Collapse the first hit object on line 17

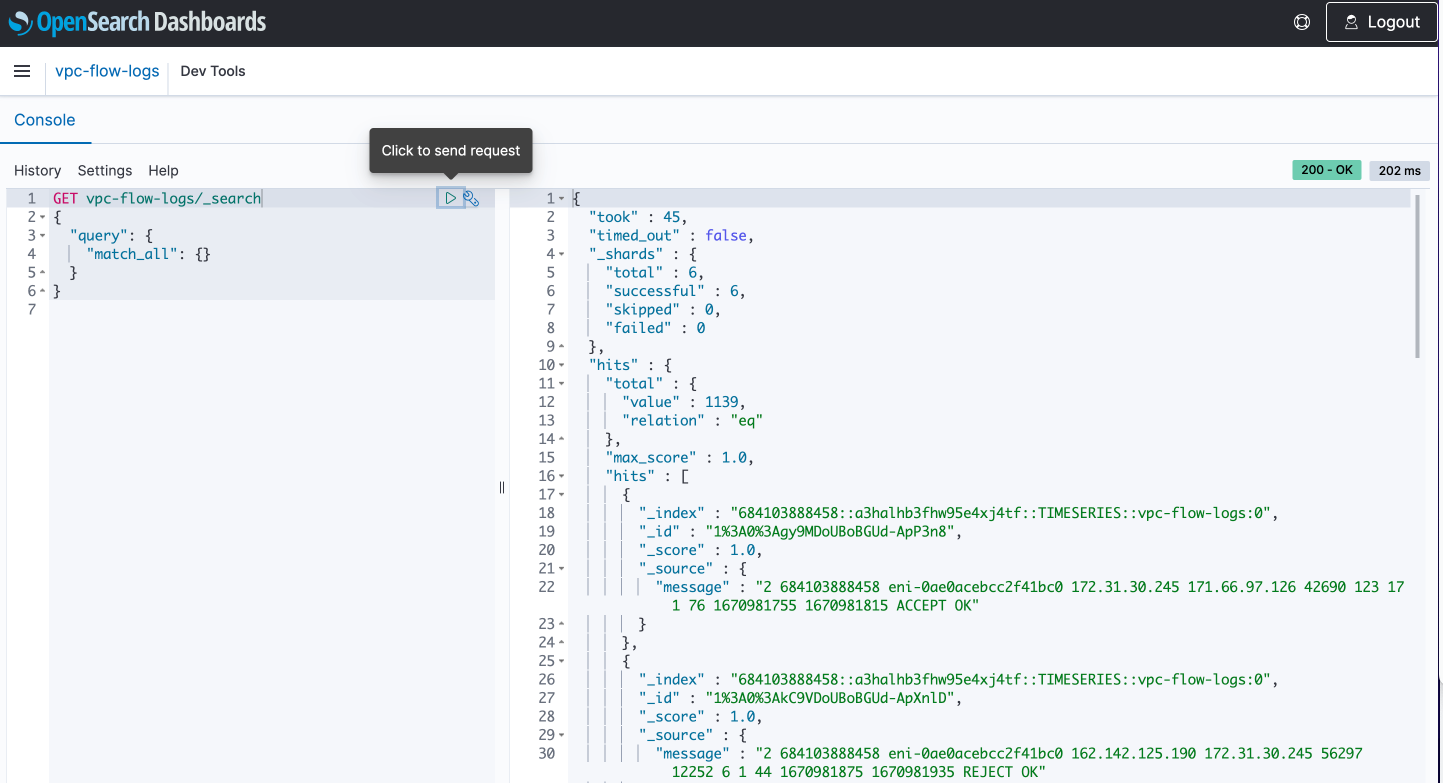561,495
